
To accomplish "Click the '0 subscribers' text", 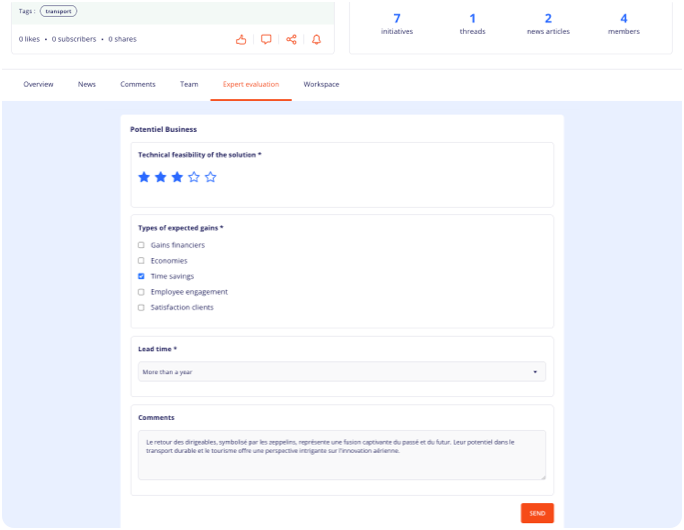I will [x=74, y=39].
